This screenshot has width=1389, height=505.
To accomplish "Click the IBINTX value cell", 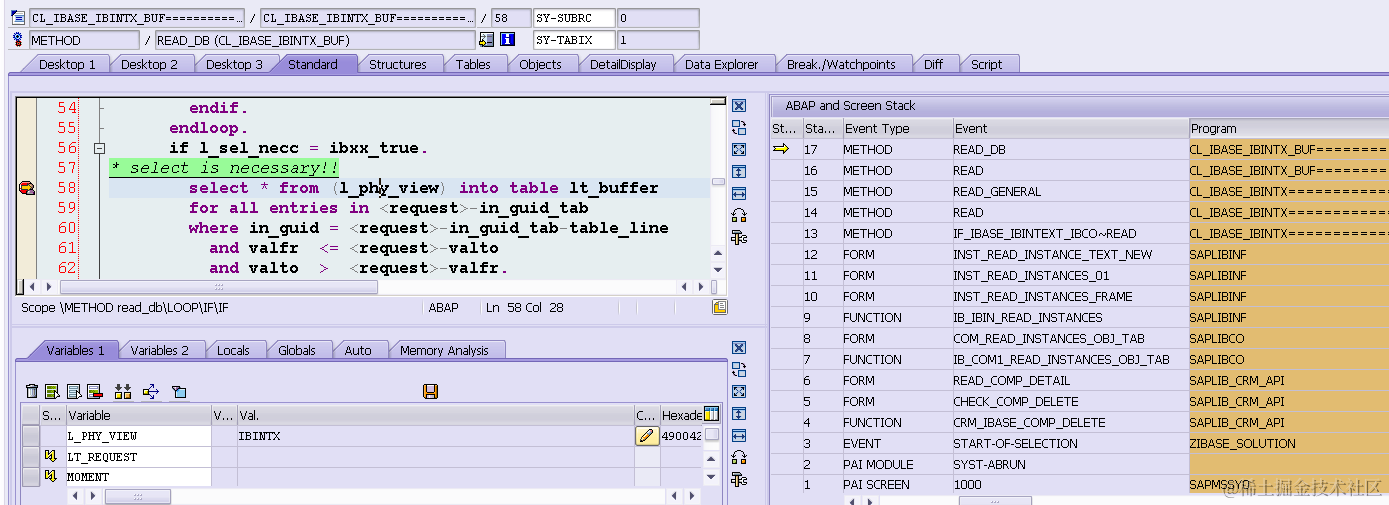I will pyautogui.click(x=434, y=436).
